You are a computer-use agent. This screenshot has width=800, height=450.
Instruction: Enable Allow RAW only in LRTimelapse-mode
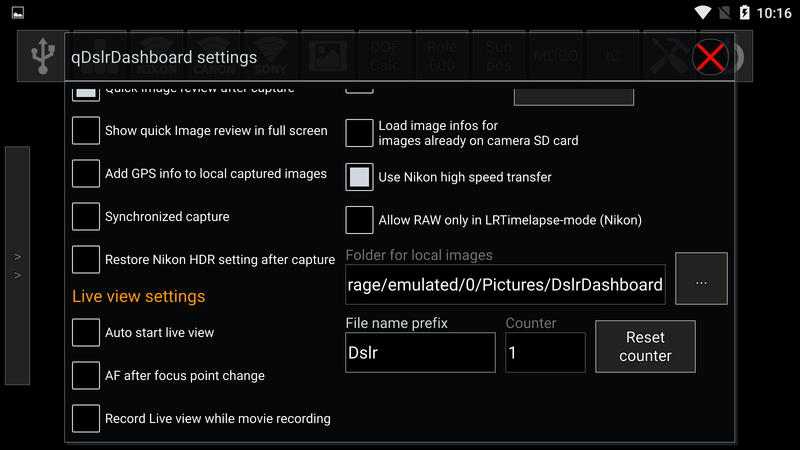359,220
